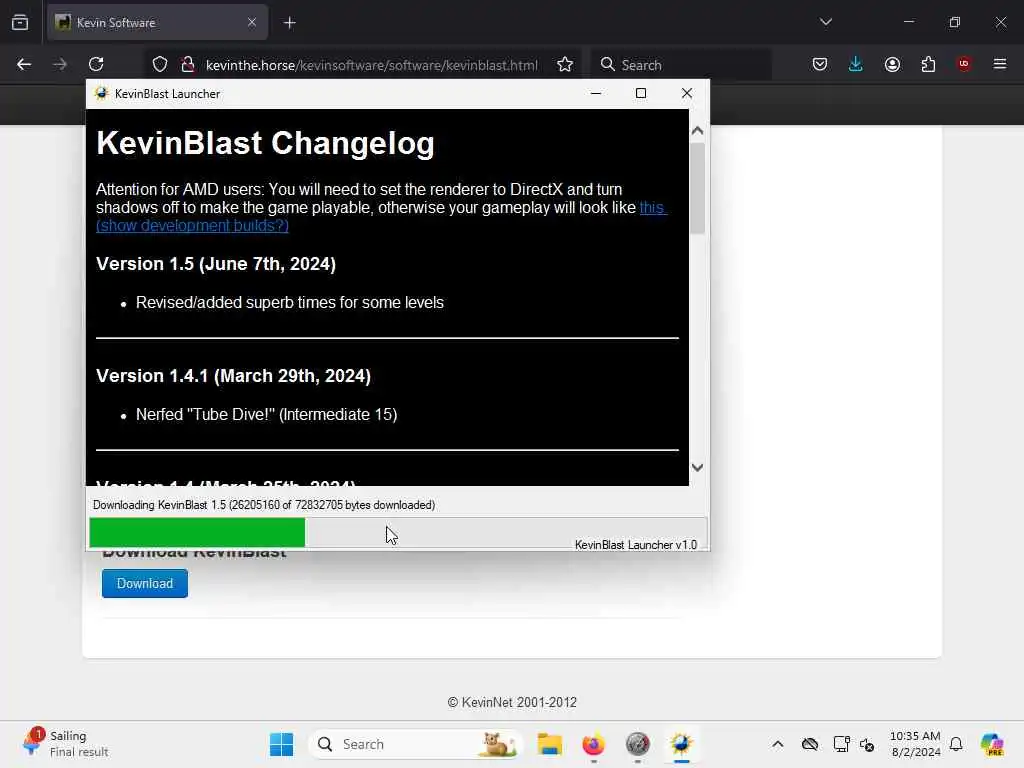The height and width of the screenshot is (768, 1024).
Task: Click the forward navigation arrow in Firefox
Action: point(60,64)
